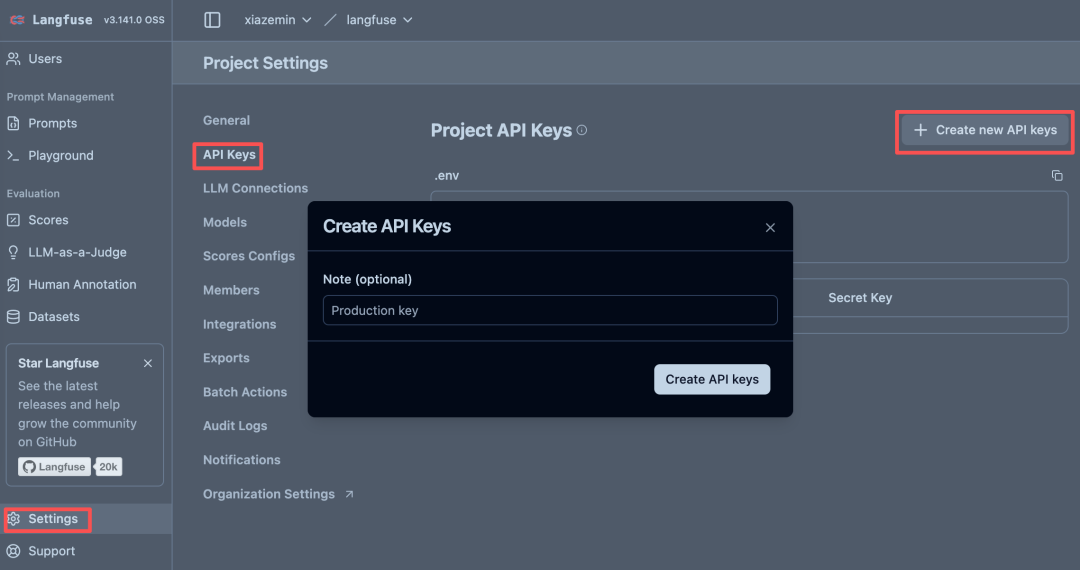Go to Users in sidebar
This screenshot has width=1080, height=570.
[45, 59]
